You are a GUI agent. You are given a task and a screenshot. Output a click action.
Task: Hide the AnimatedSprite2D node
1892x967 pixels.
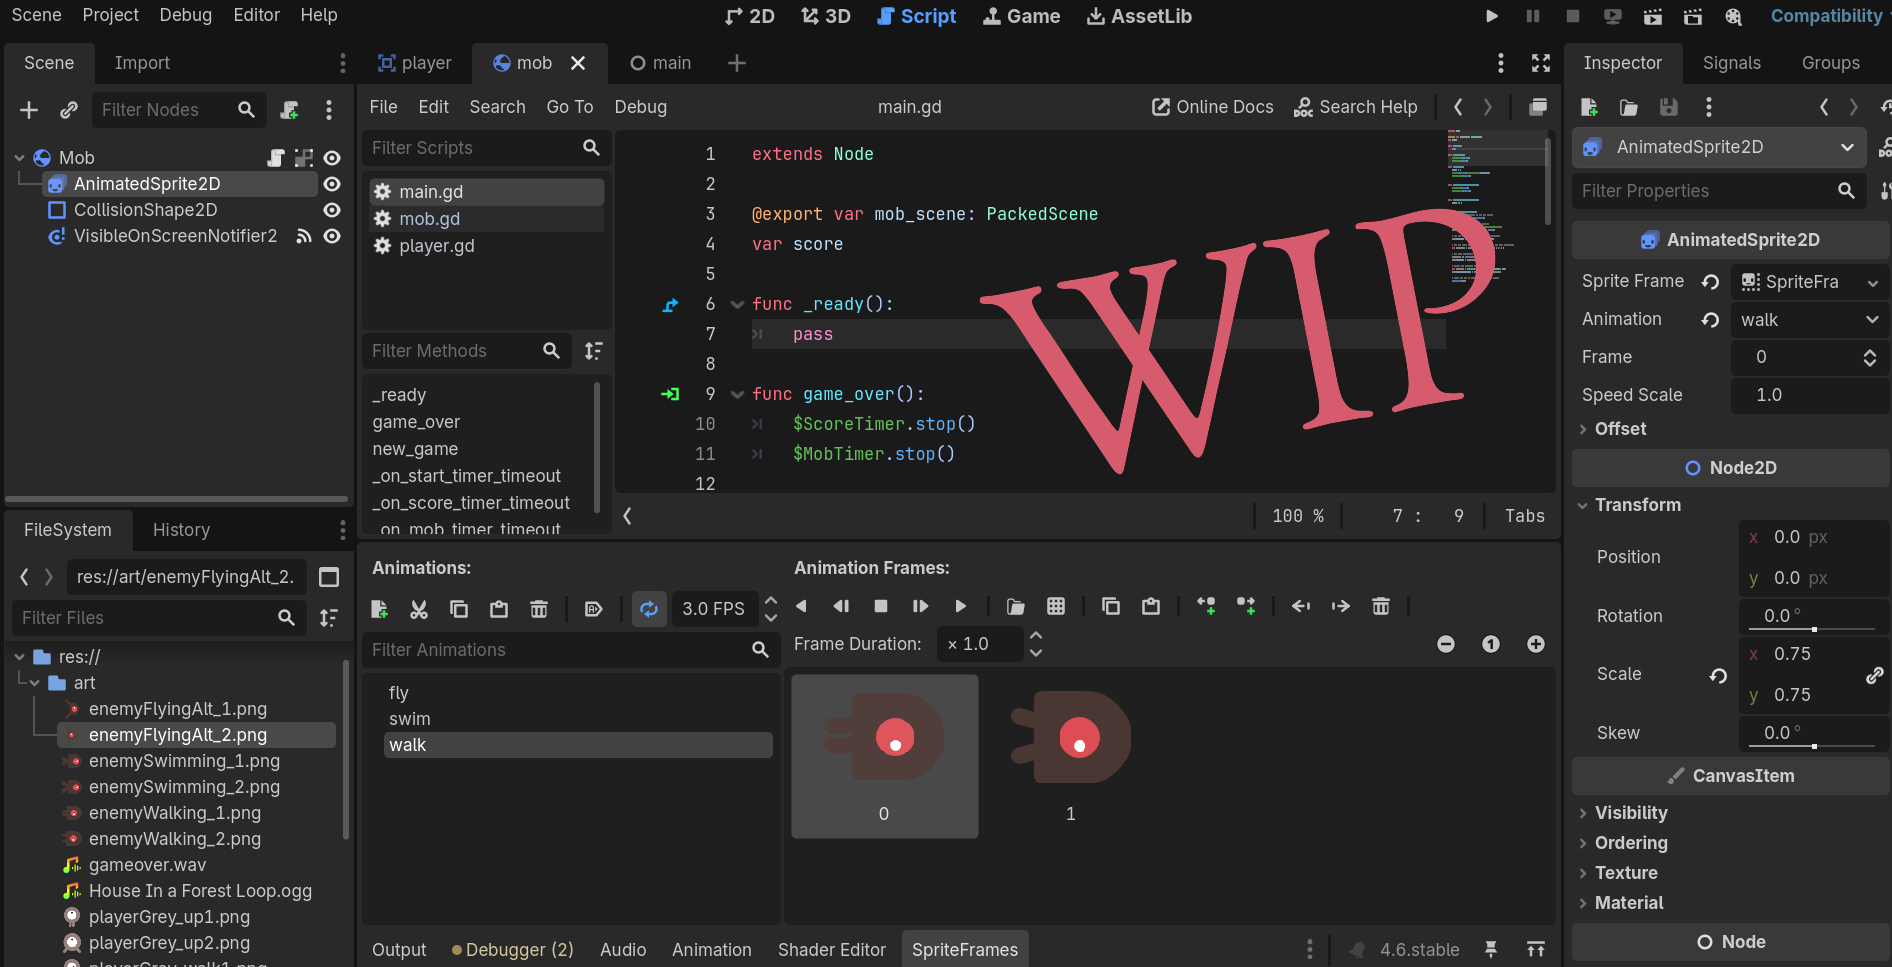coord(332,184)
